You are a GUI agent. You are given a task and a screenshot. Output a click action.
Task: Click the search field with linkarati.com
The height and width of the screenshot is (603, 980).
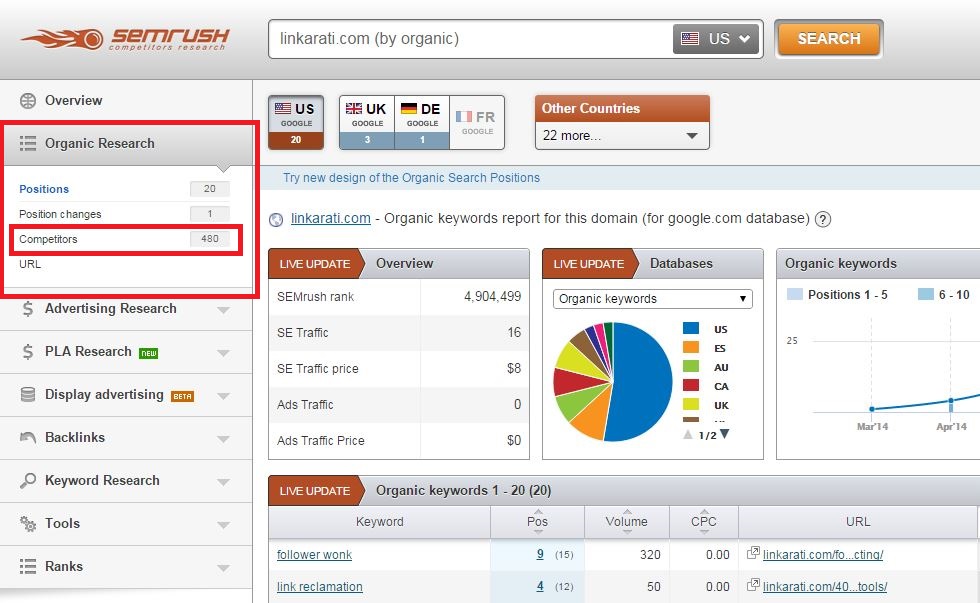click(x=470, y=39)
